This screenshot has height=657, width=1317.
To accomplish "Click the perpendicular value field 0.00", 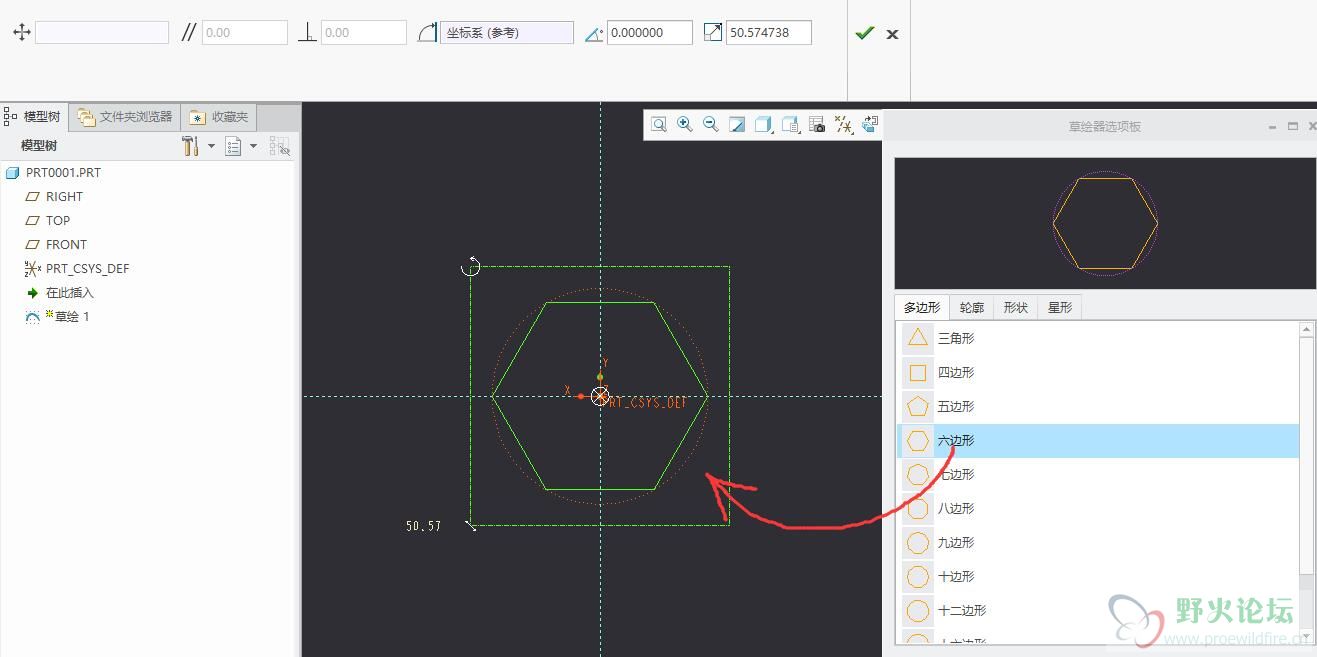I will (x=364, y=33).
